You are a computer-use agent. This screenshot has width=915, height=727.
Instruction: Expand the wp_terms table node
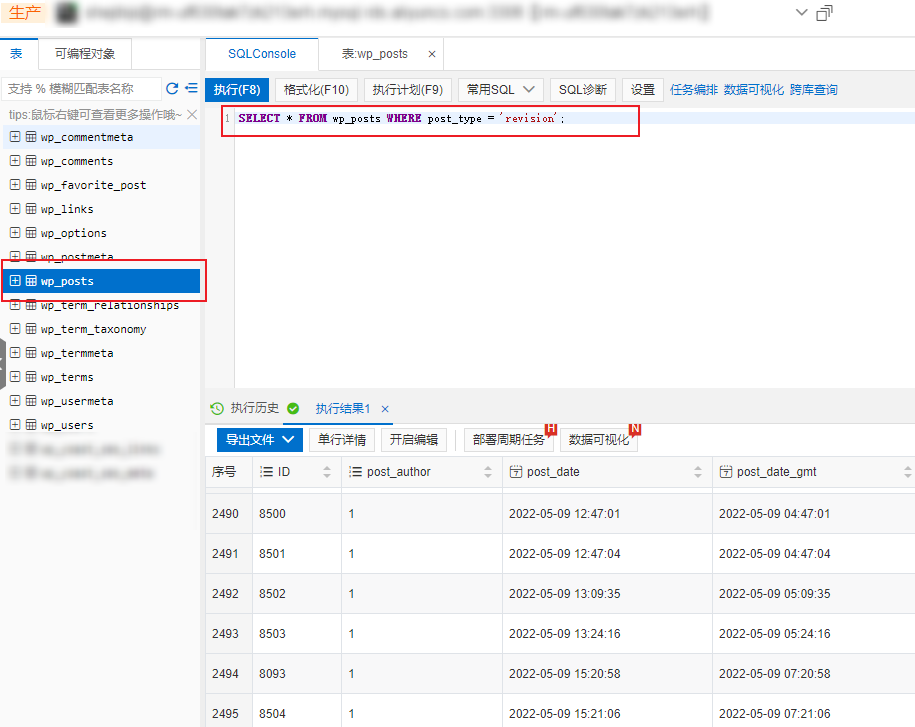click(15, 377)
